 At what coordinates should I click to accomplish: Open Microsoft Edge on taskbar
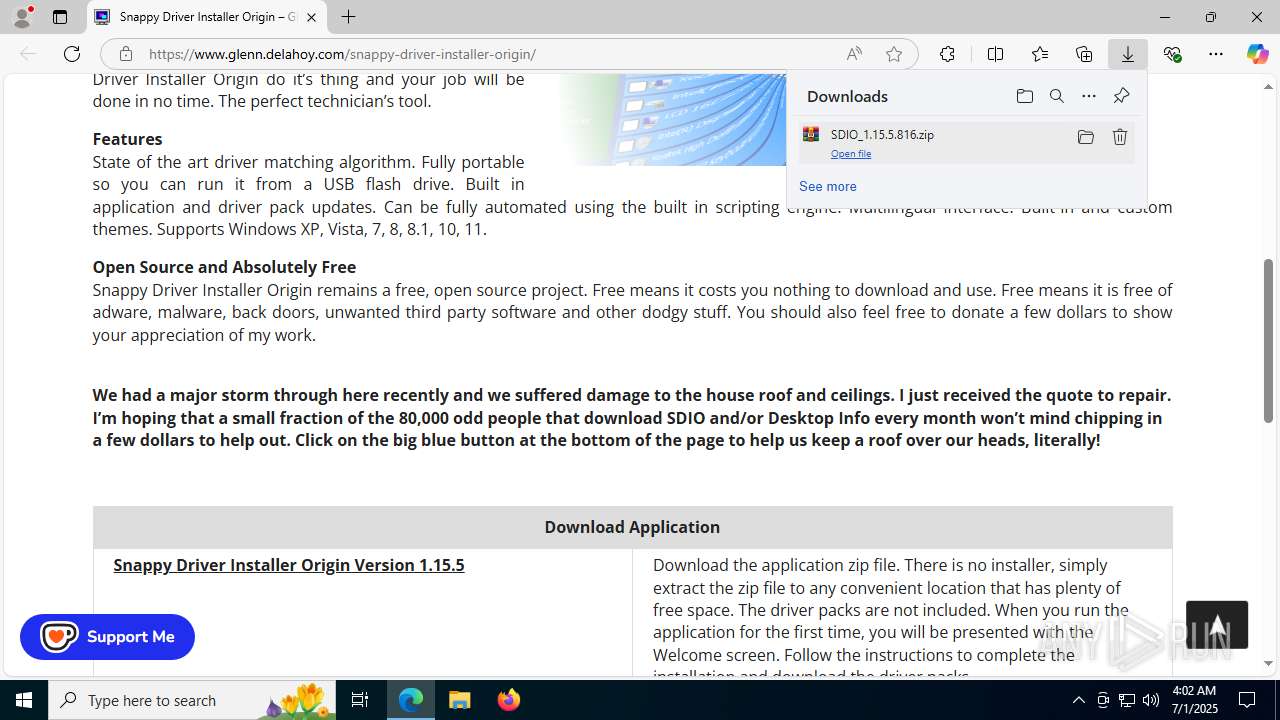pos(411,700)
